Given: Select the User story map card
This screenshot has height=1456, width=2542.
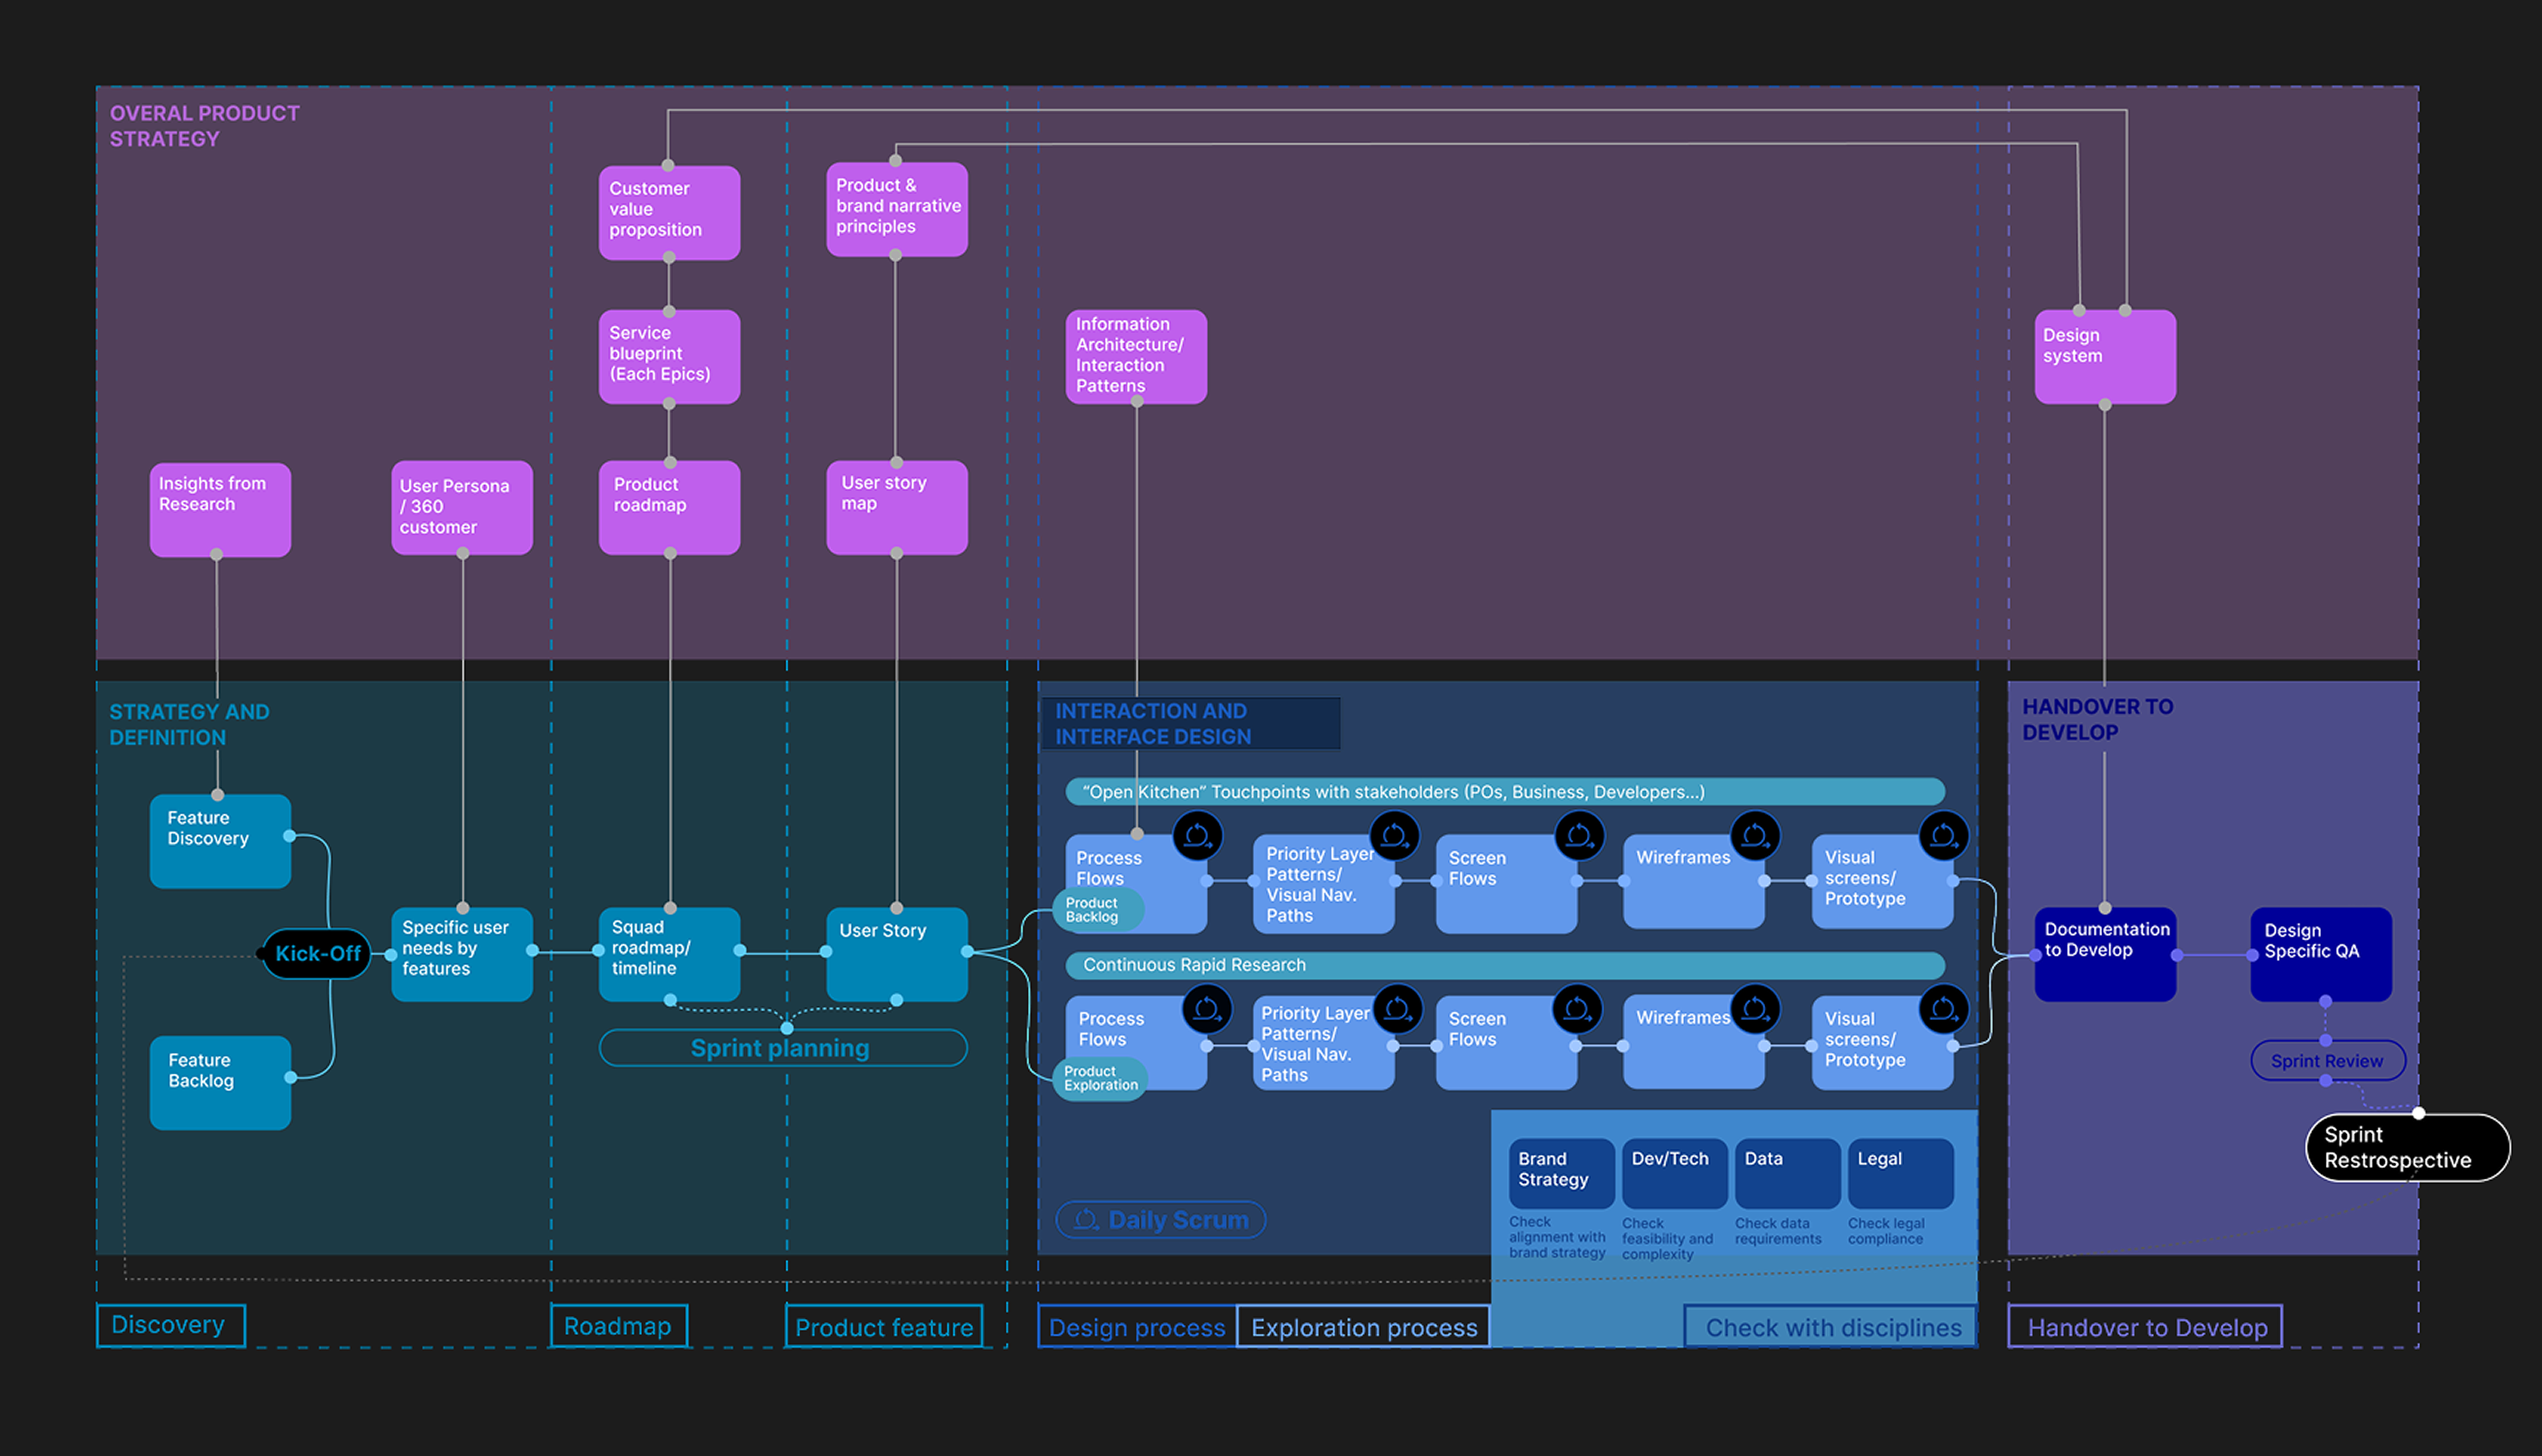Looking at the screenshot, I should pos(897,508).
